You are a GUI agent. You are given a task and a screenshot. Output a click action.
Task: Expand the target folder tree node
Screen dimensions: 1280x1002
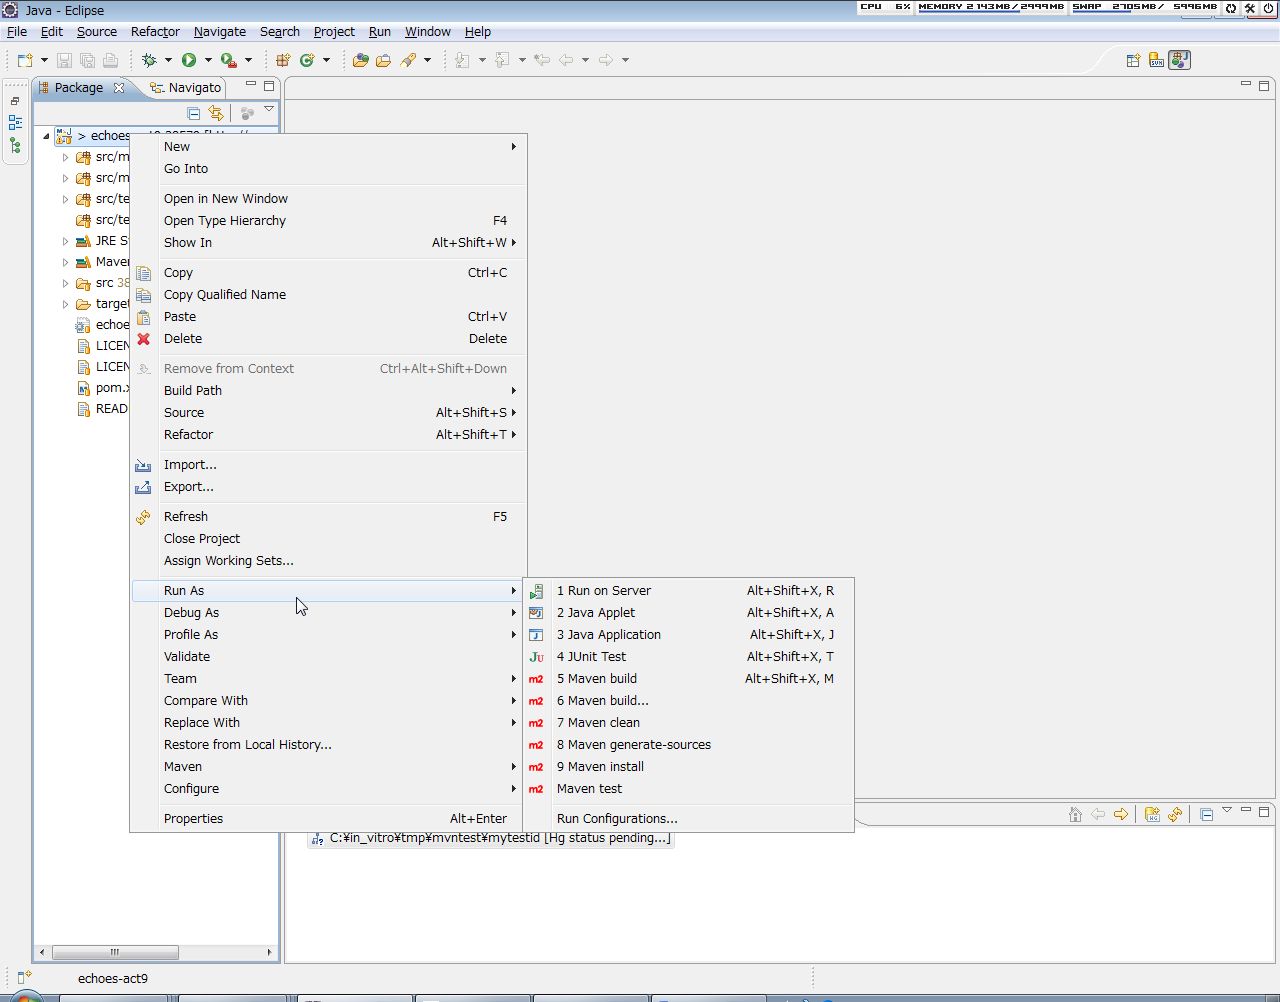point(66,304)
